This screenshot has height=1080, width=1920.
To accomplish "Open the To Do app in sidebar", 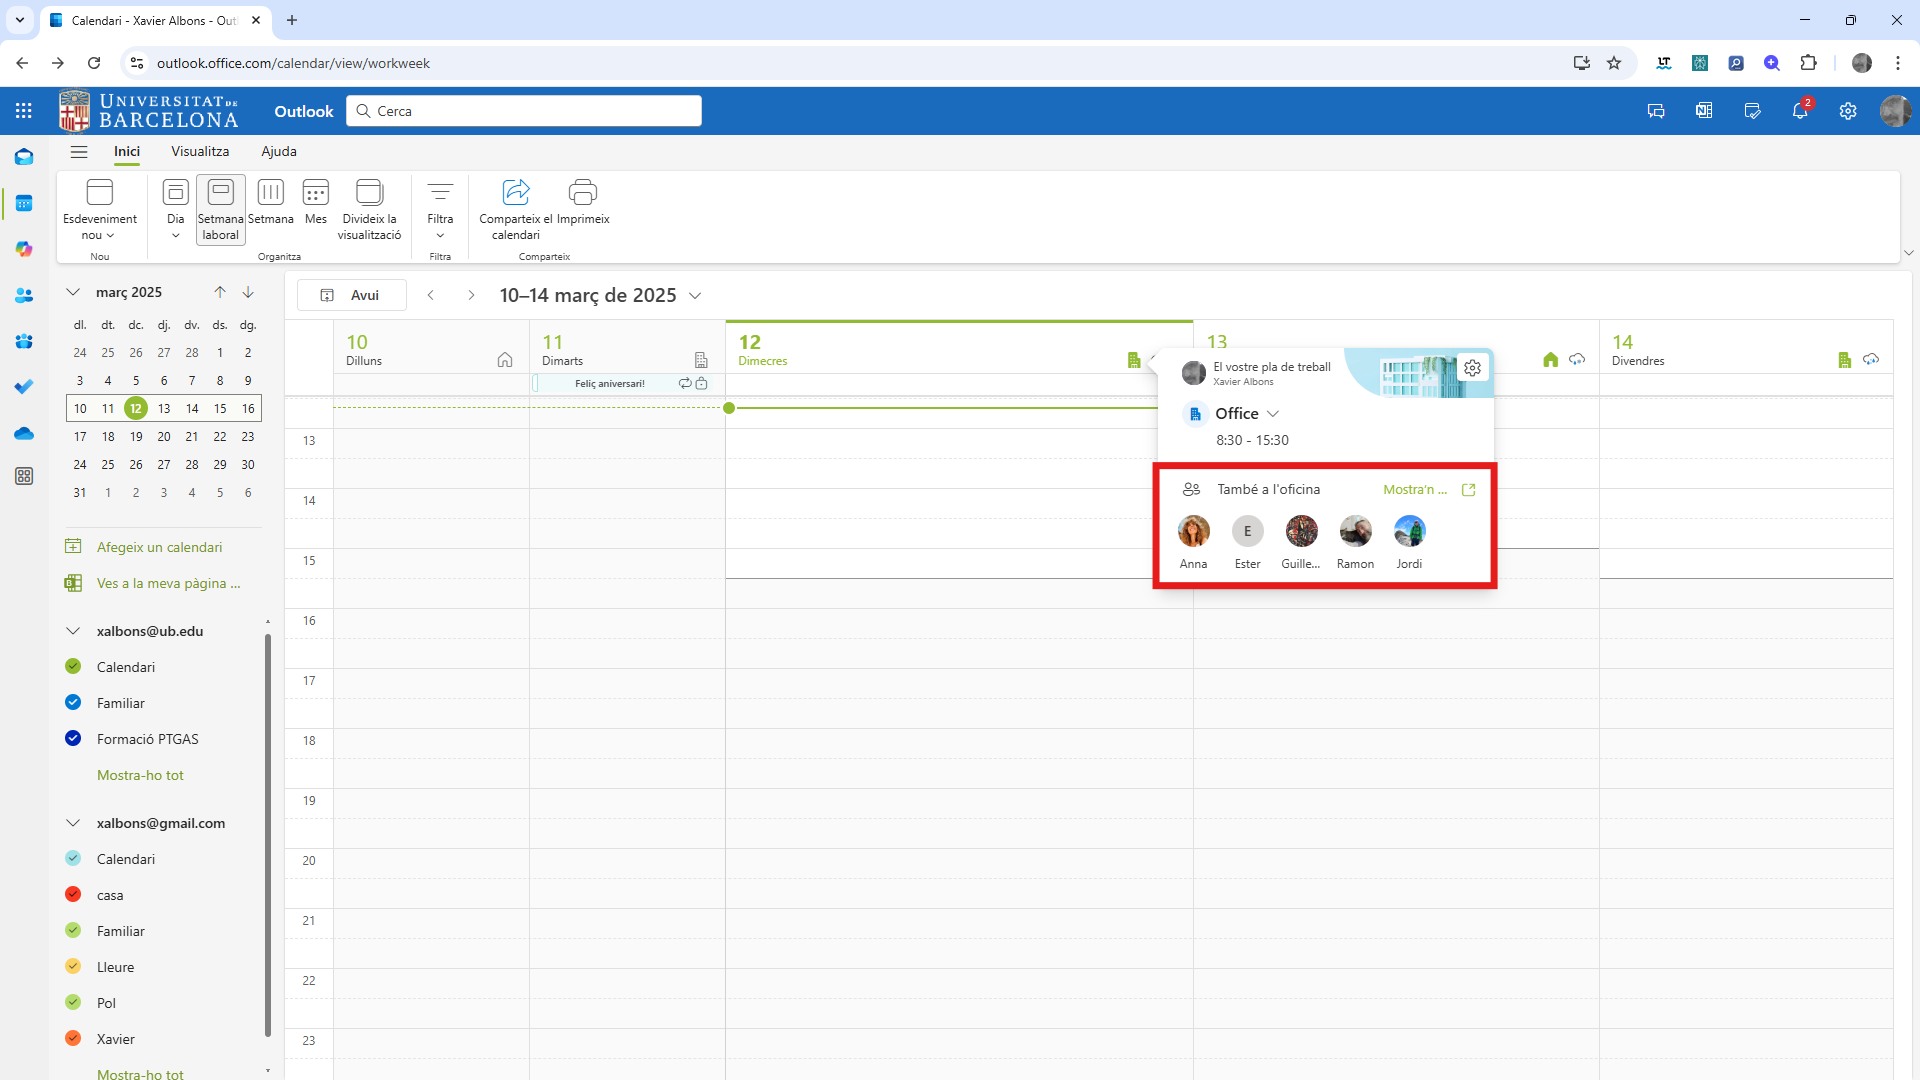I will pos(24,387).
